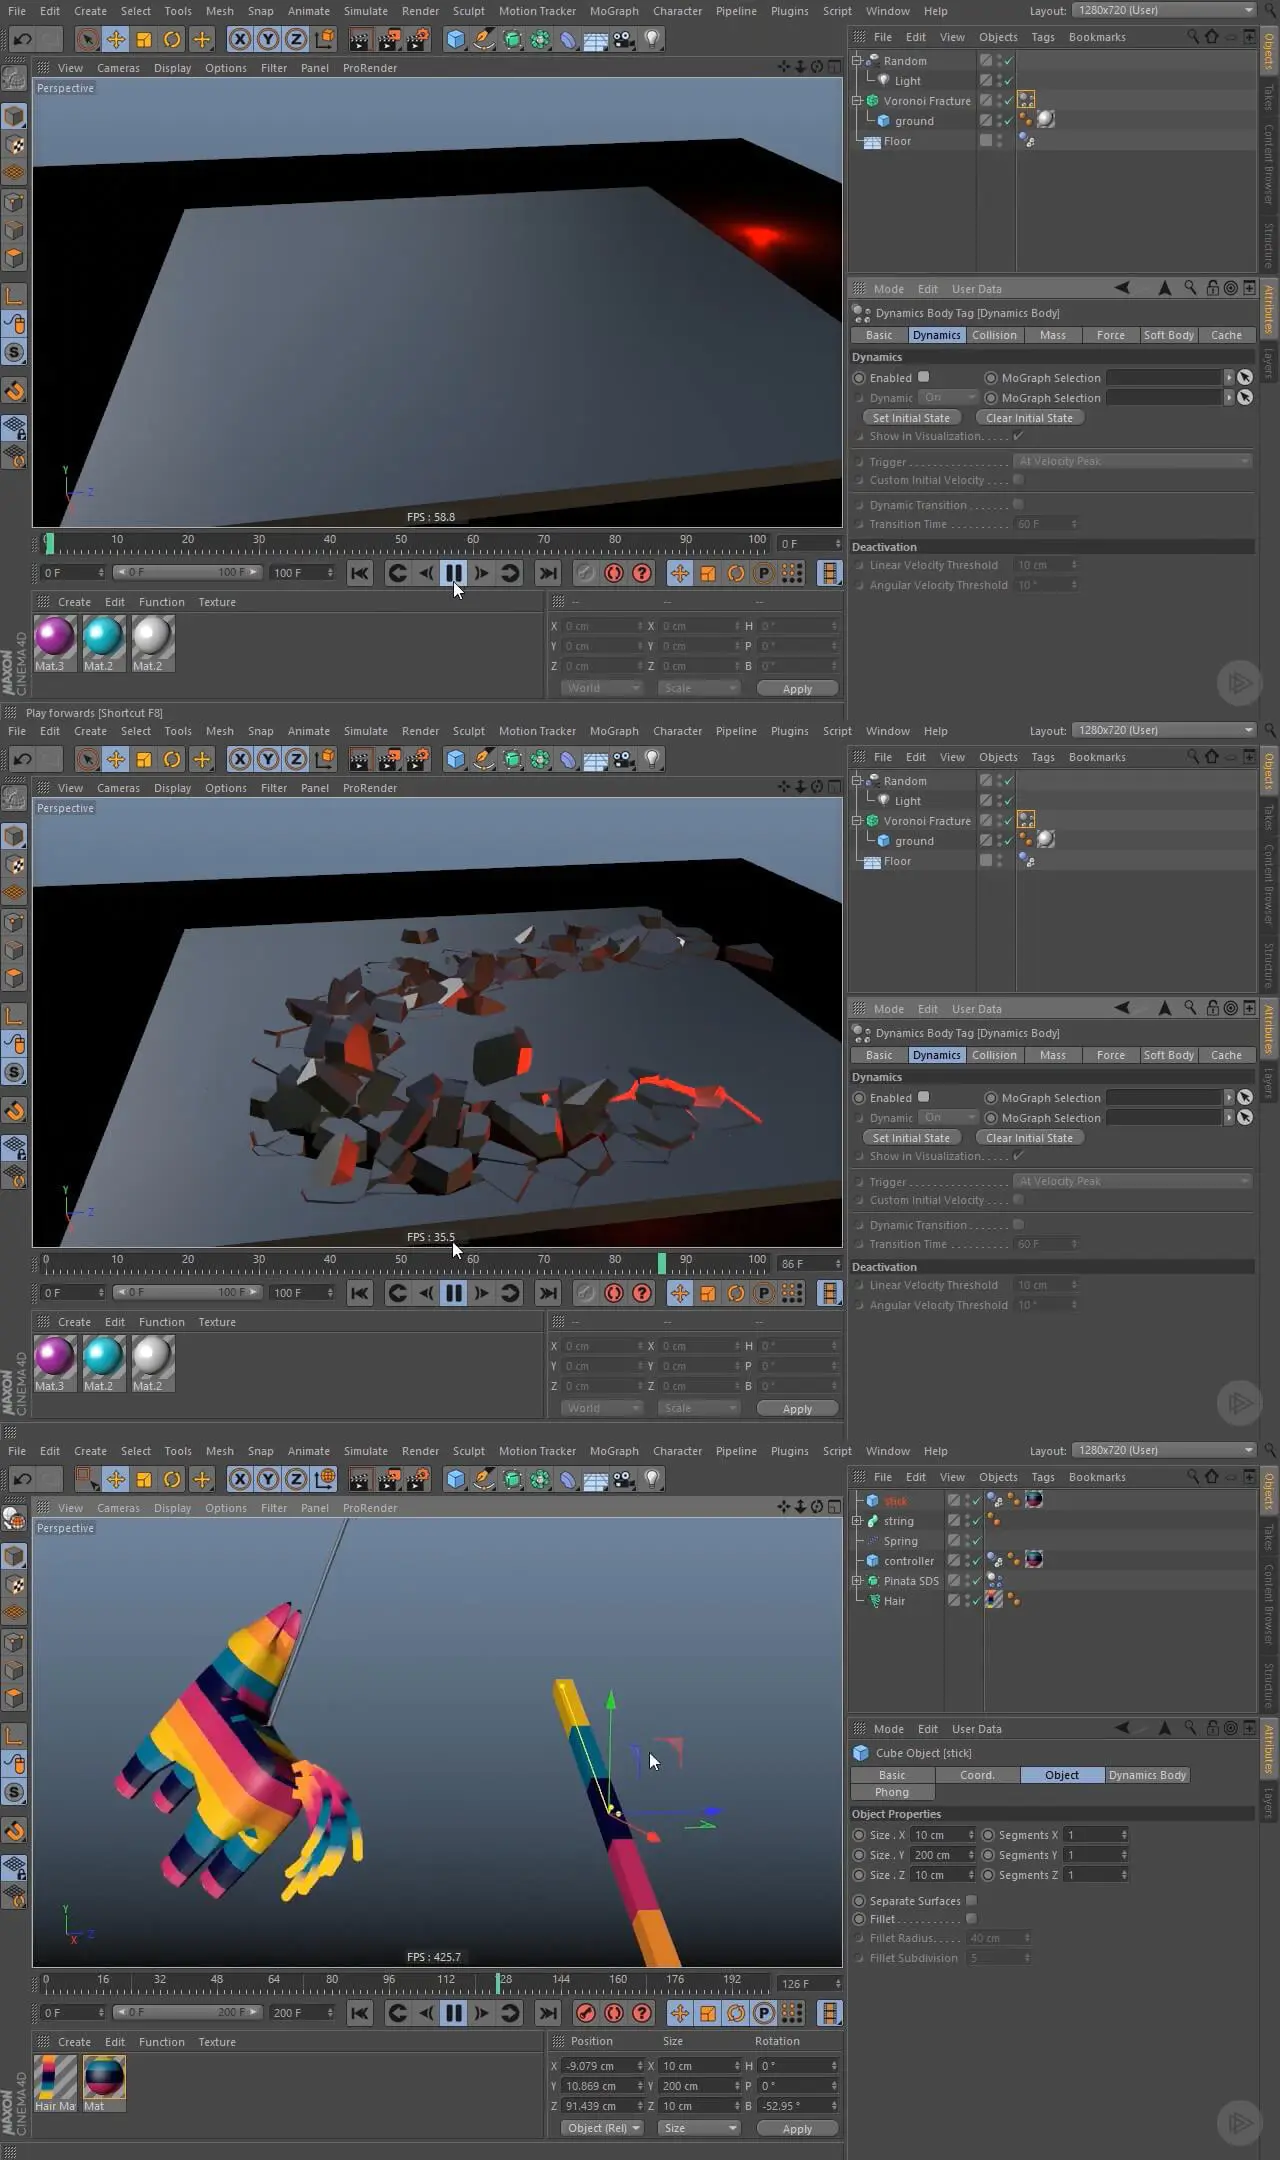Click Set Initial State in the unbroken ground window
The height and width of the screenshot is (2160, 1280).
coord(911,418)
